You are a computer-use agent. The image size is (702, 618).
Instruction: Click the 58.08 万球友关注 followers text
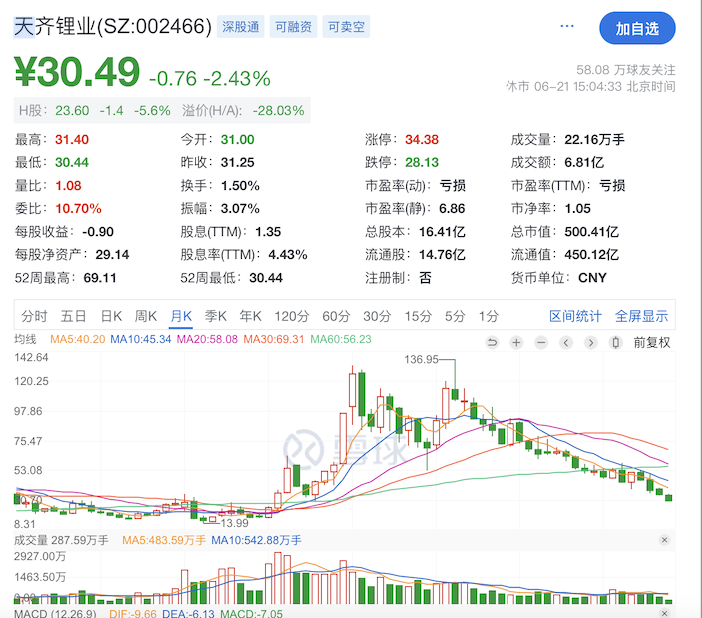pos(625,70)
